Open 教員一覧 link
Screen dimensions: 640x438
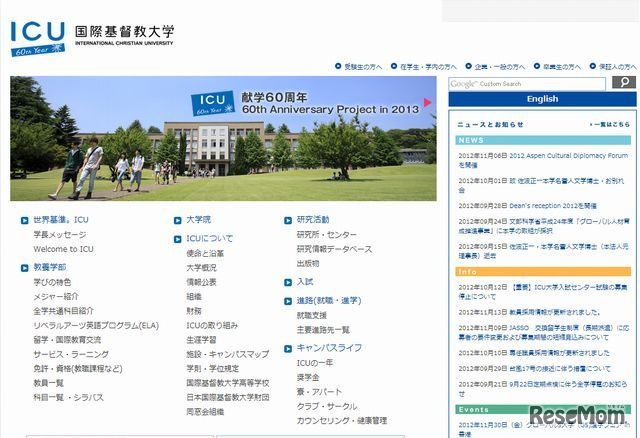(49, 383)
